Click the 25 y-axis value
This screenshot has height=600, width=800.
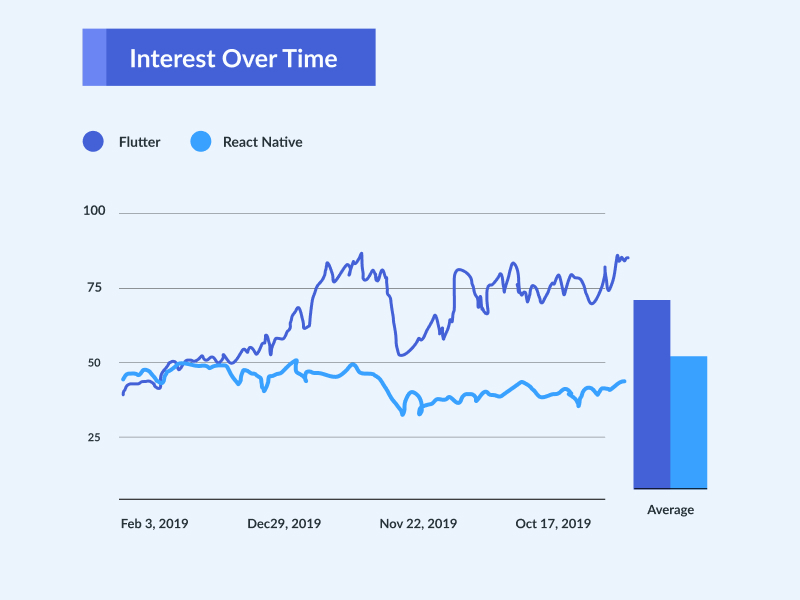pos(94,437)
